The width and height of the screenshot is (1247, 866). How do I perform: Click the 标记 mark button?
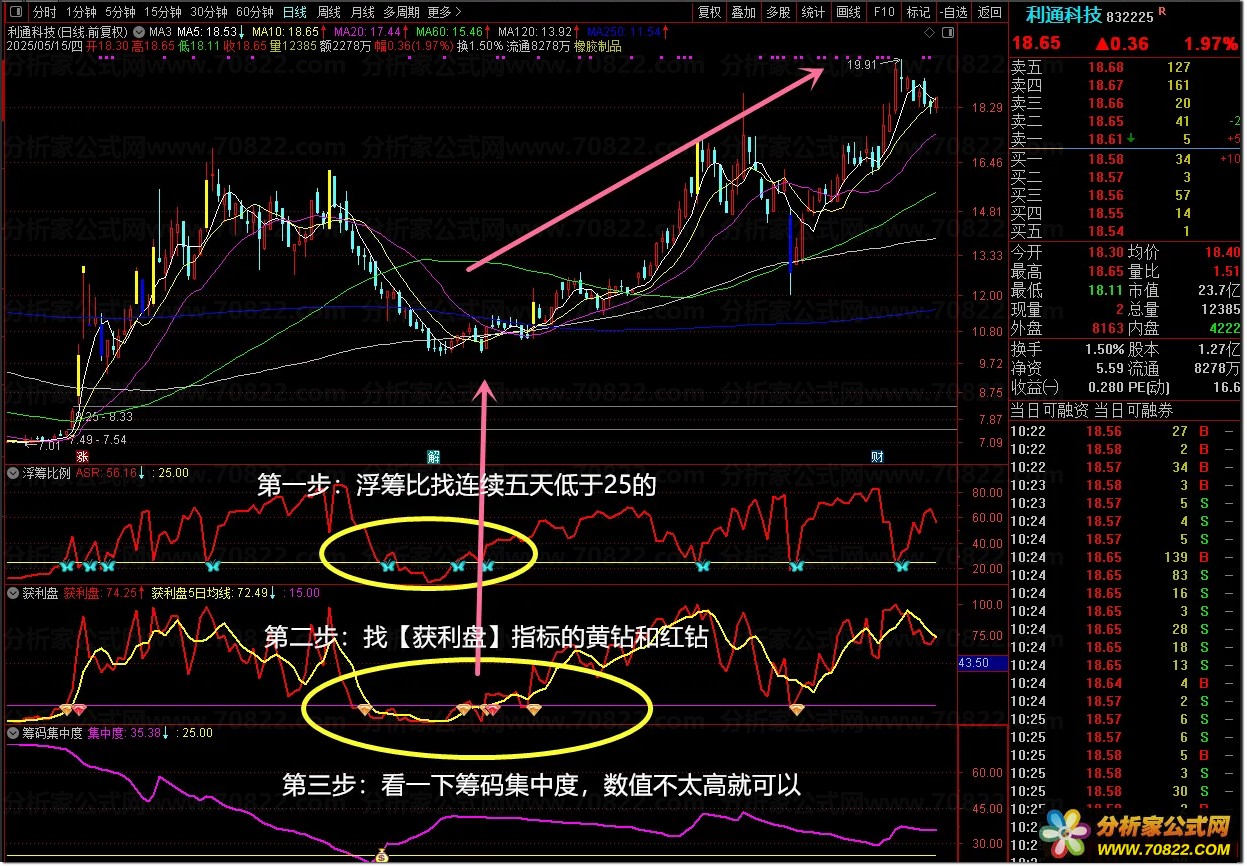tap(918, 13)
